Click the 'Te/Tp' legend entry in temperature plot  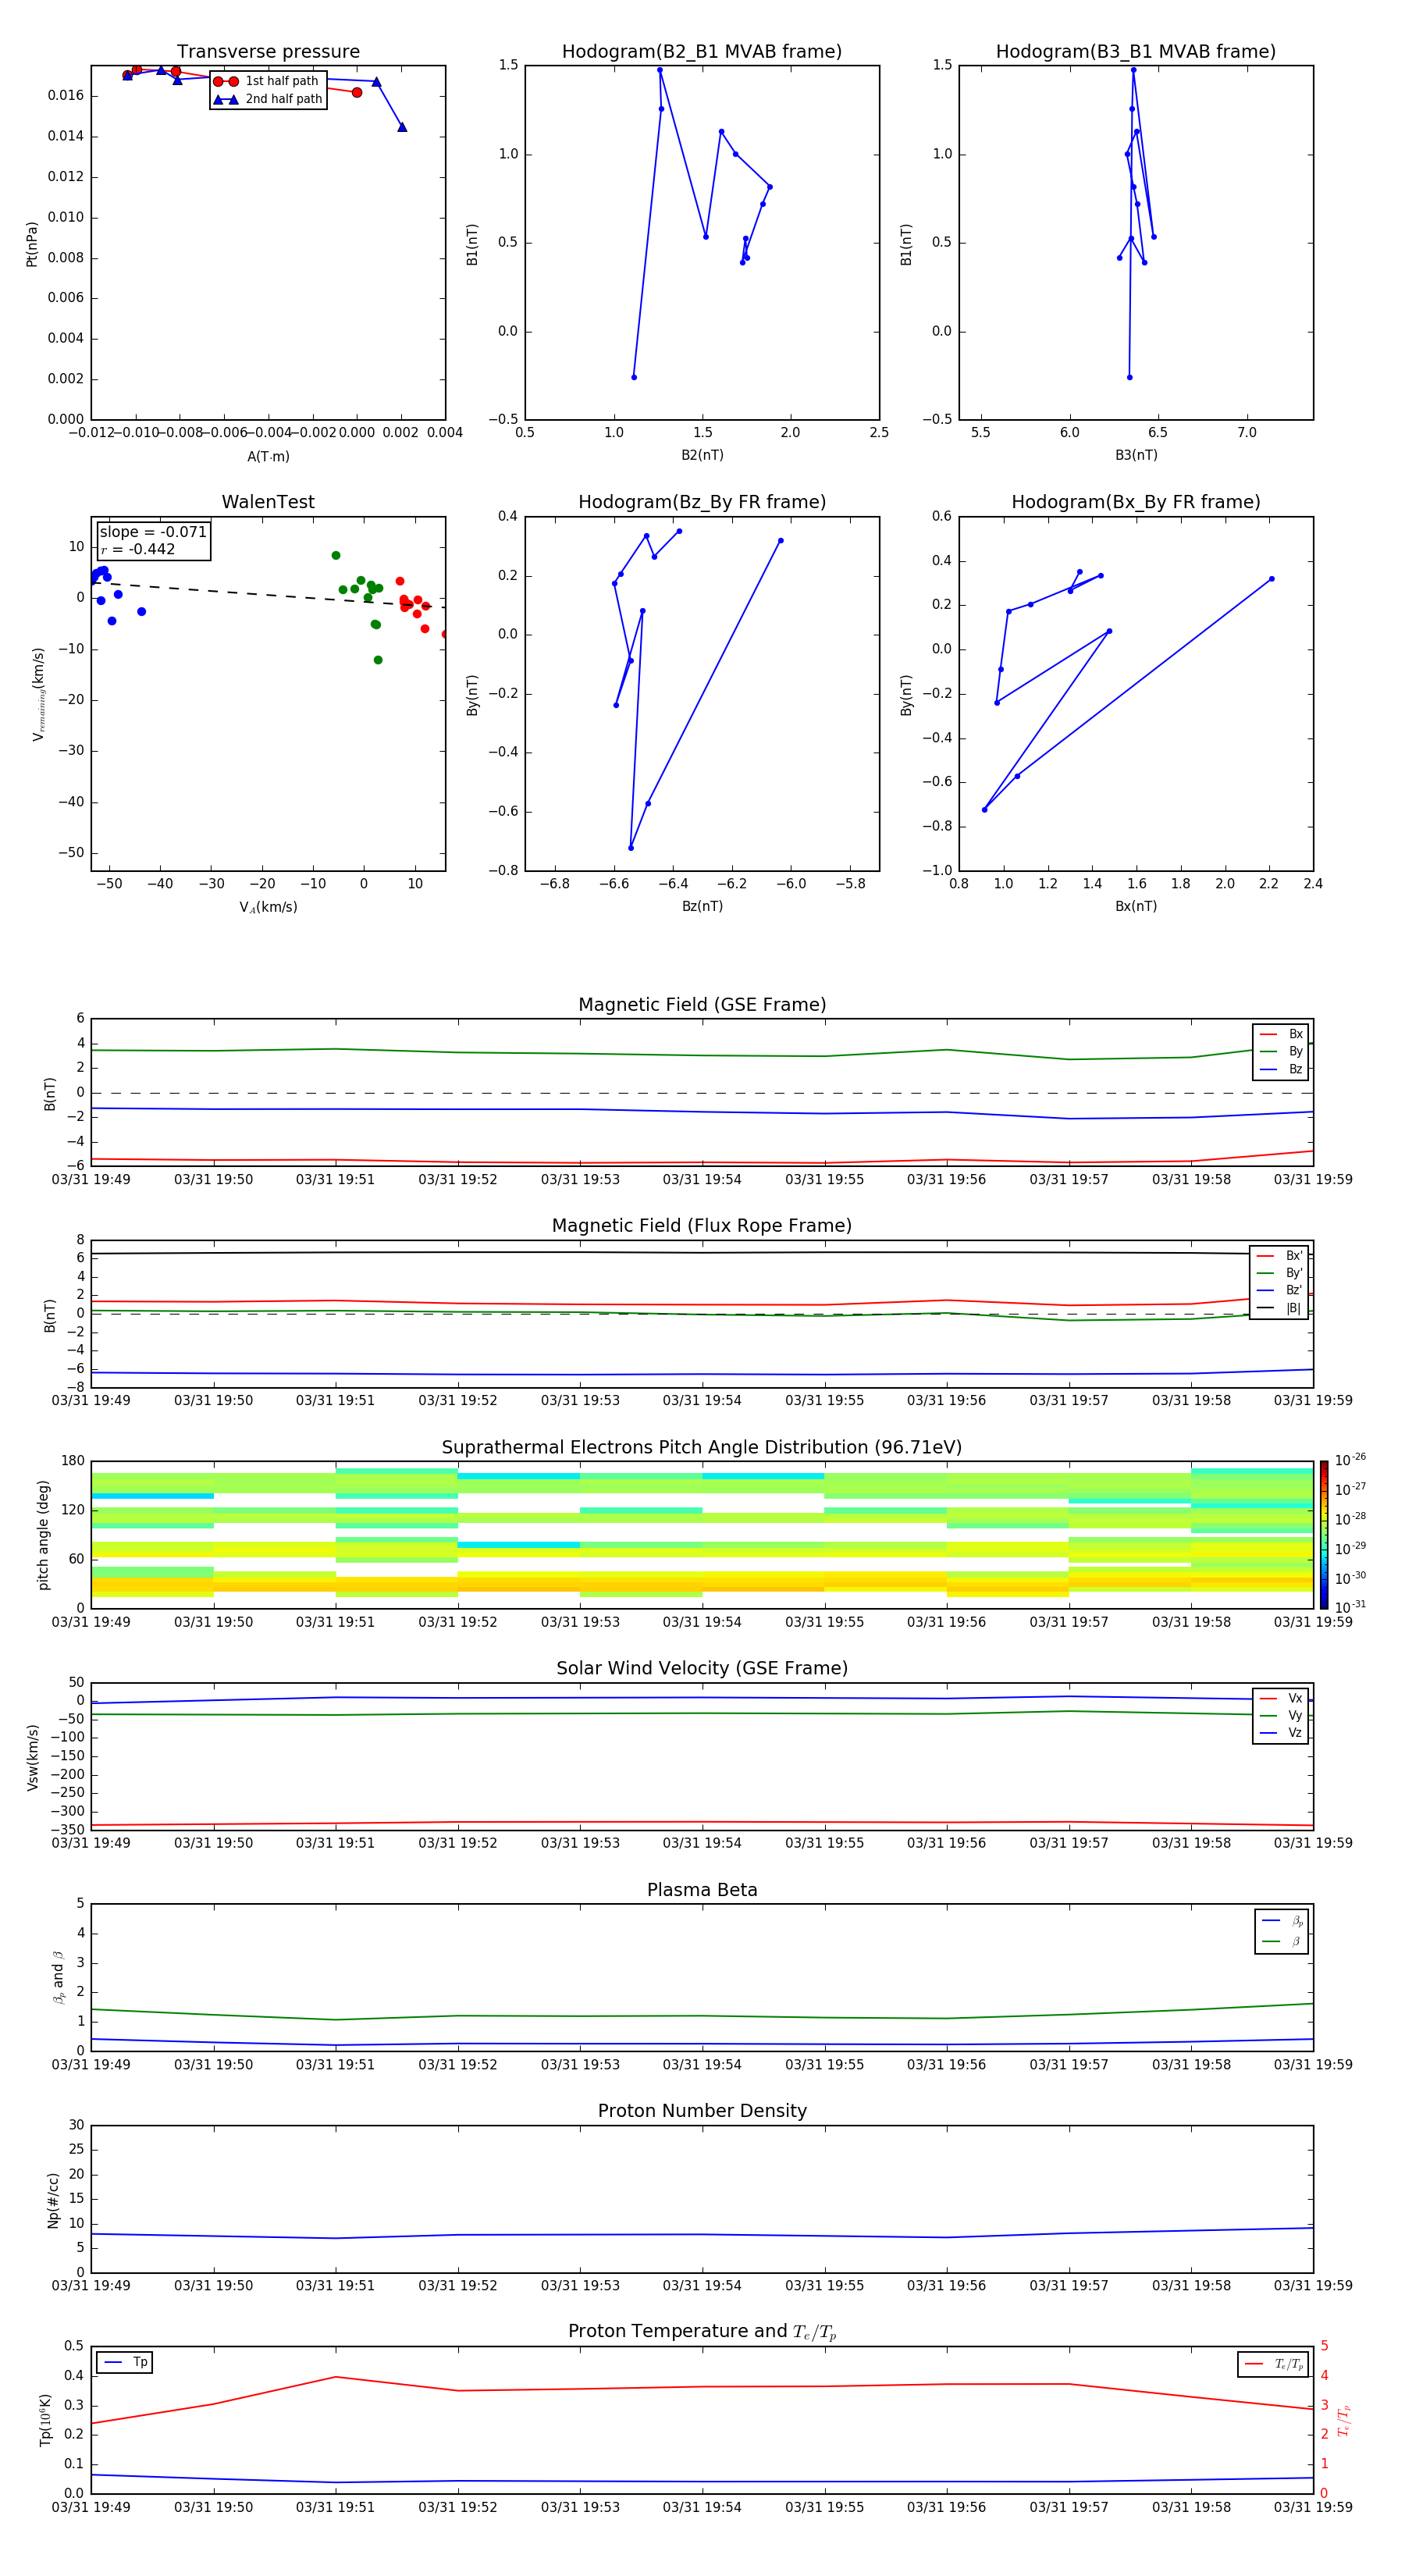click(x=1273, y=2364)
